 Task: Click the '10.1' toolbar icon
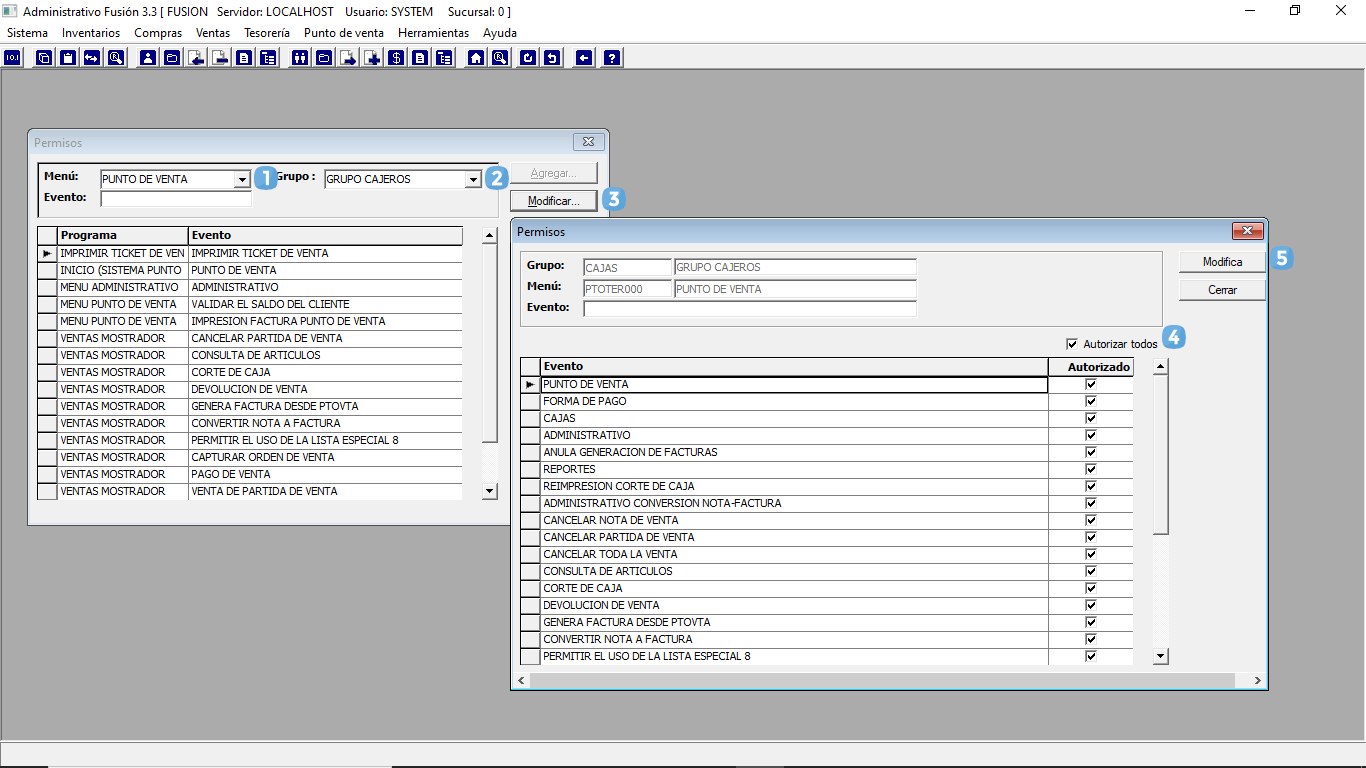(12, 57)
